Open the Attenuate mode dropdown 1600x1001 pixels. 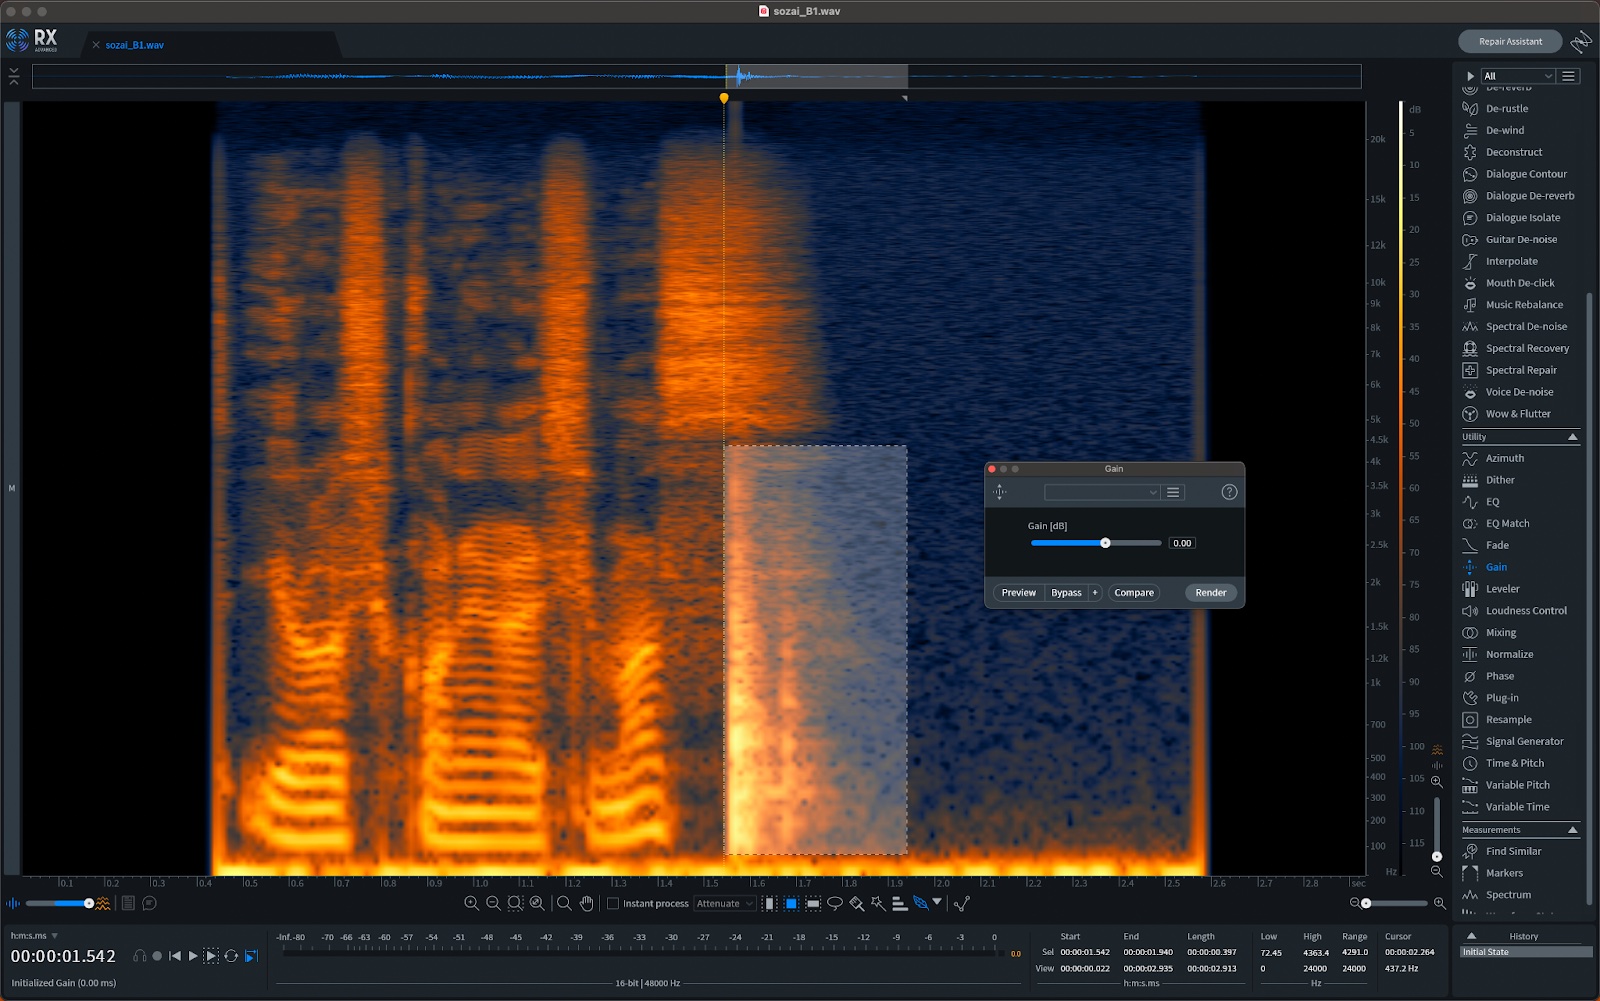724,903
